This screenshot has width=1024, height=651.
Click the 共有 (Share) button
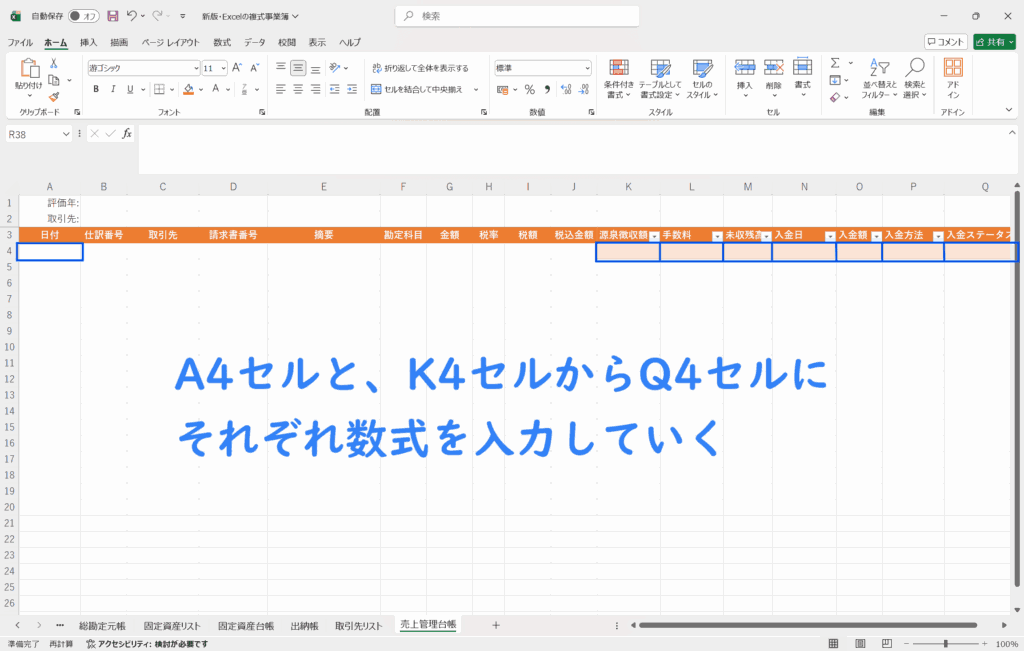pyautogui.click(x=993, y=42)
